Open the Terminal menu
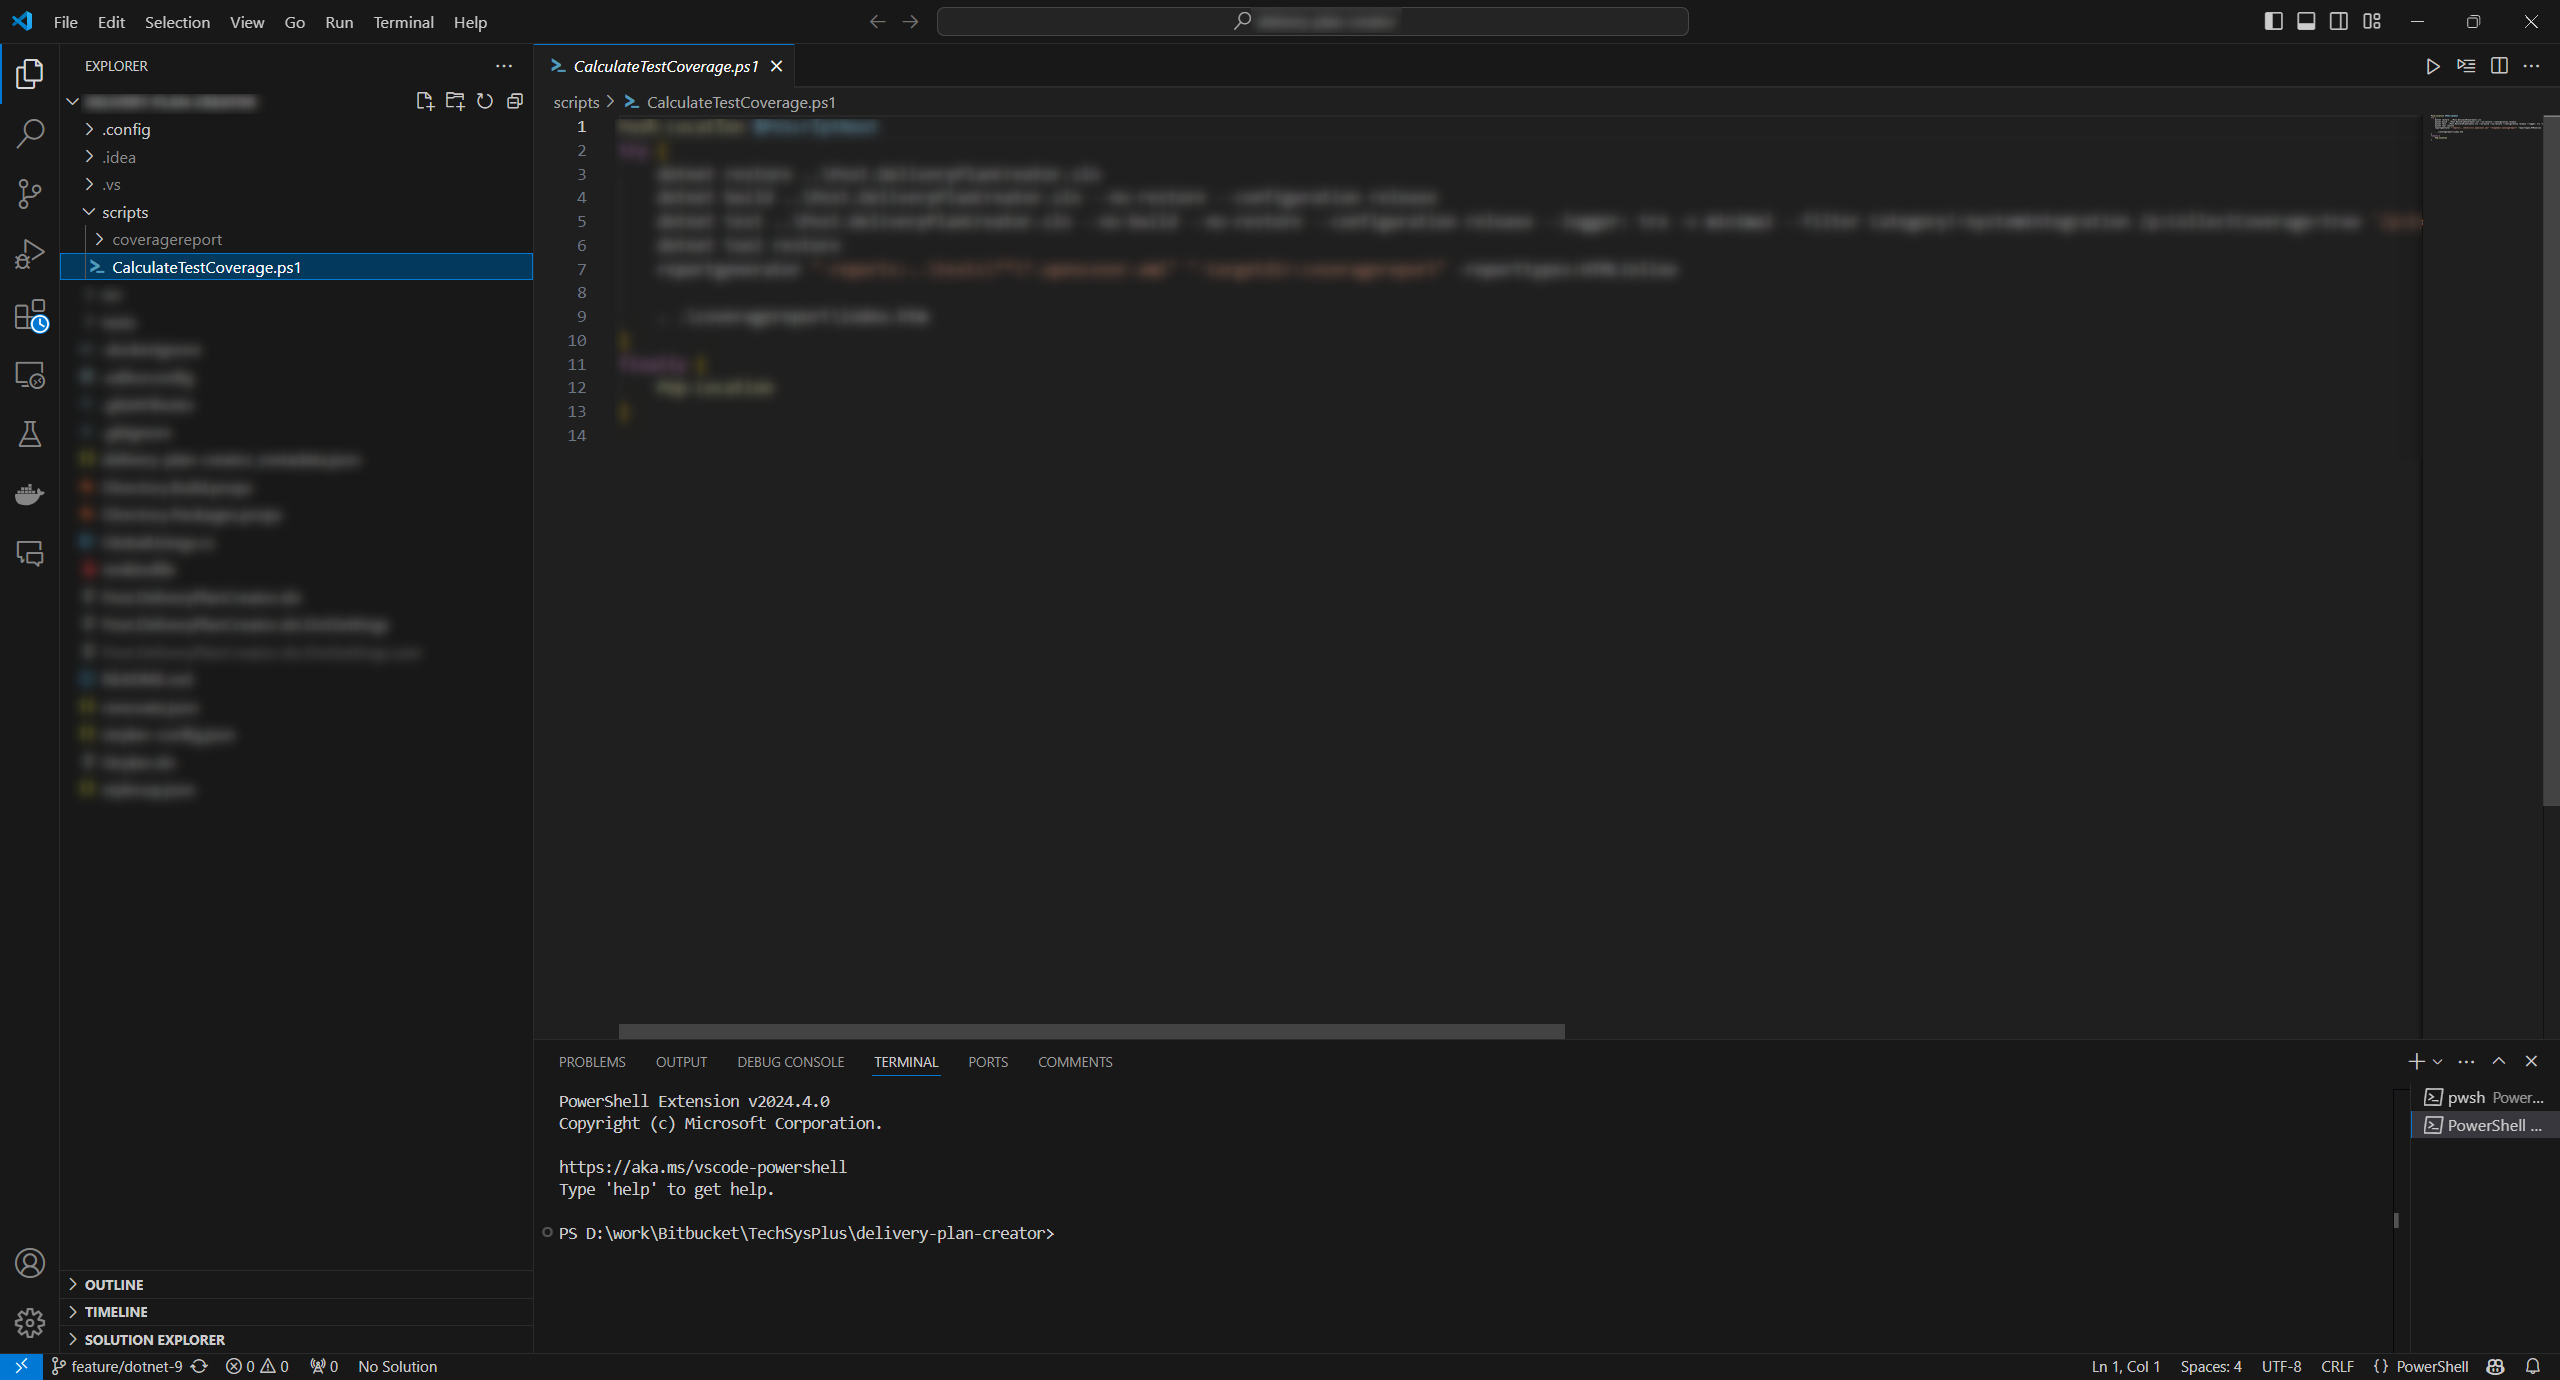Screen dimensions: 2560x1380 coord(403,22)
